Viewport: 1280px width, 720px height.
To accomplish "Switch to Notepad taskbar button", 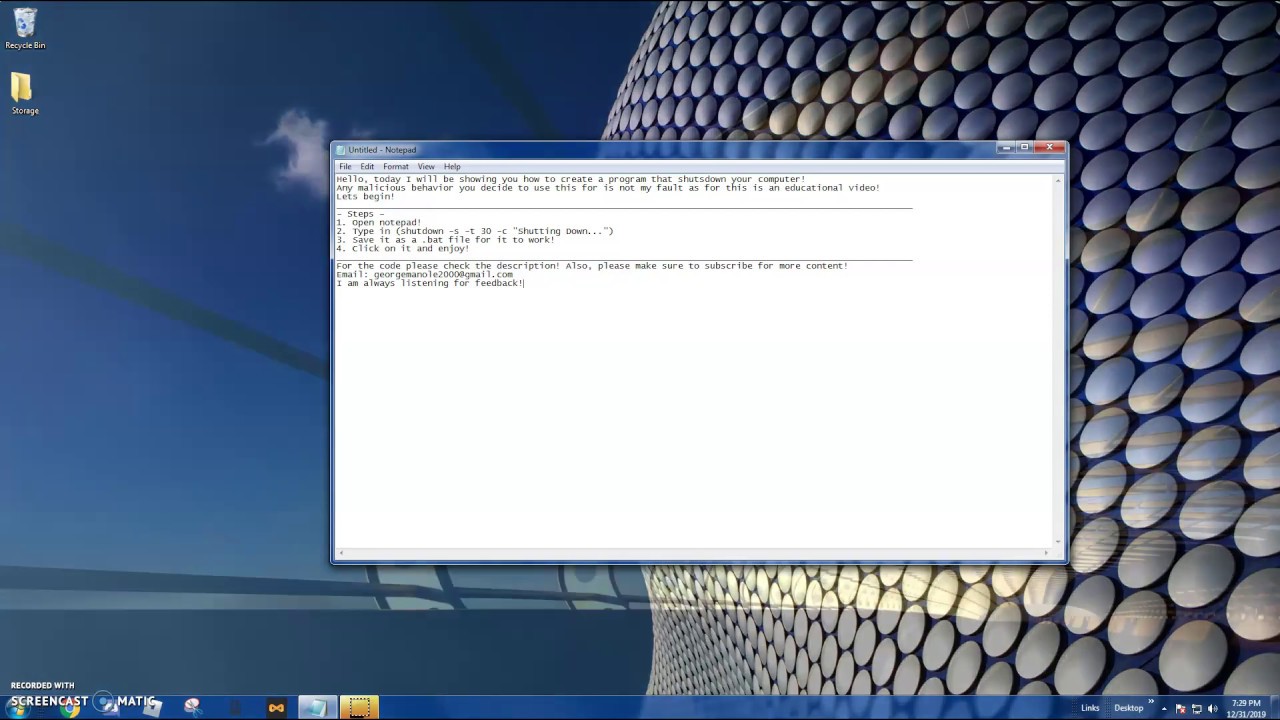I will pos(317,708).
